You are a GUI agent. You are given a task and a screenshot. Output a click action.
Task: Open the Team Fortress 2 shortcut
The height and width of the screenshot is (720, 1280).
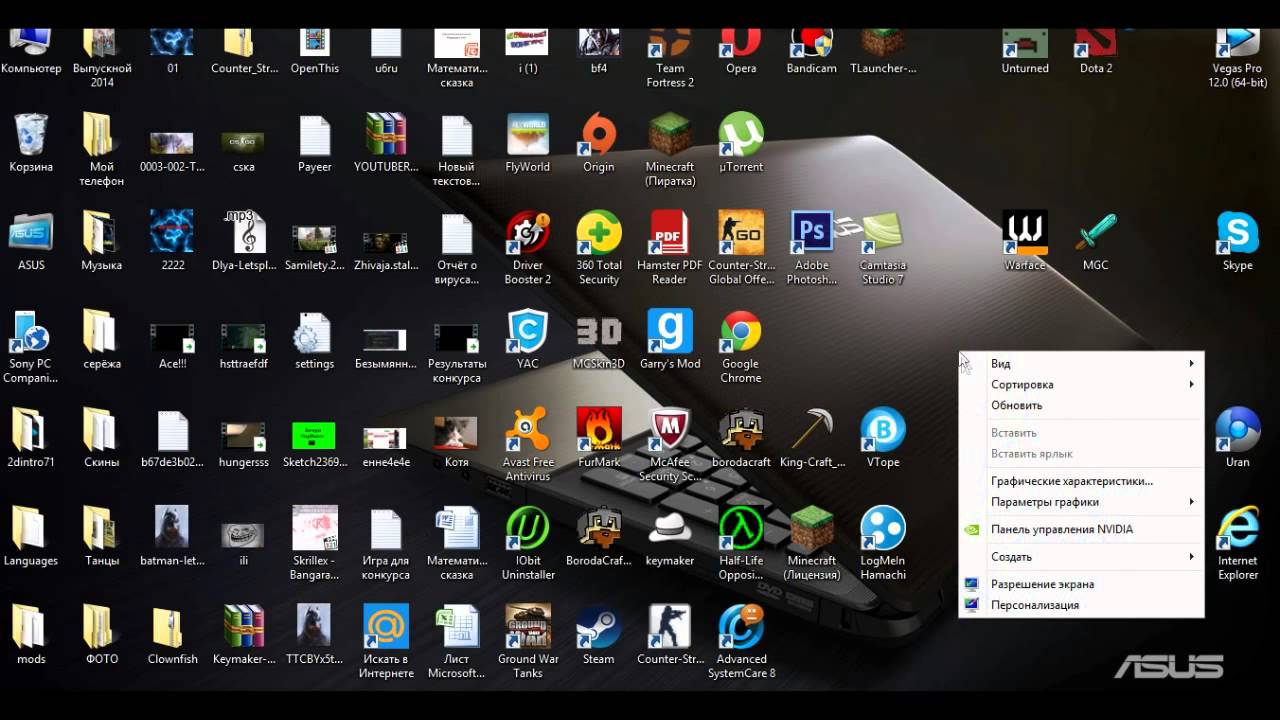[670, 55]
